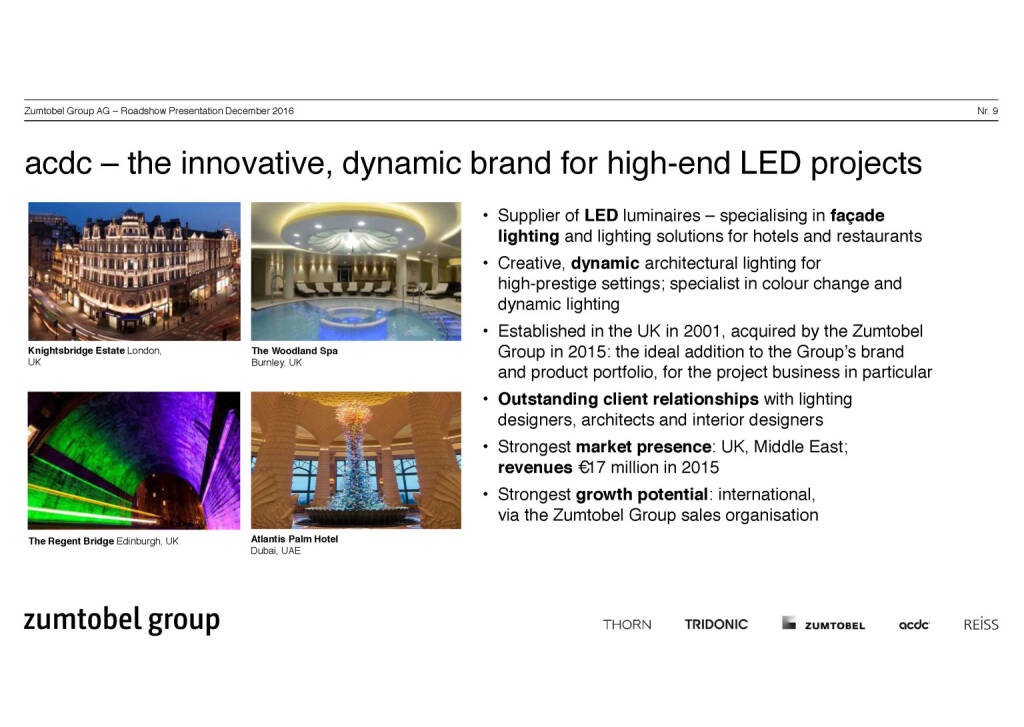Click the zumtobel group logo
The width and height of the screenshot is (1024, 727).
click(x=121, y=621)
